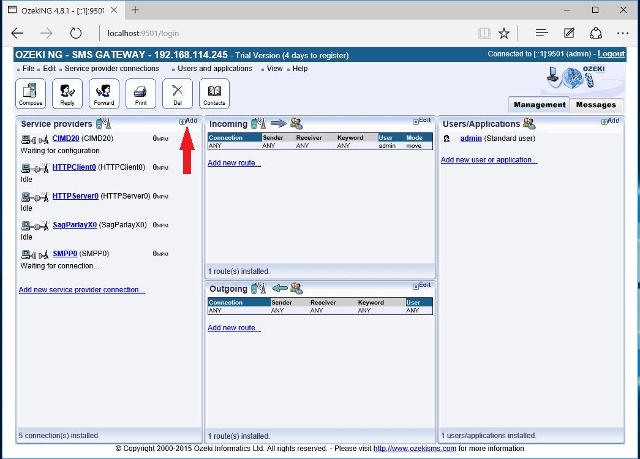Open the HTTPClient0 connection link
The height and width of the screenshot is (459, 640).
74,167
